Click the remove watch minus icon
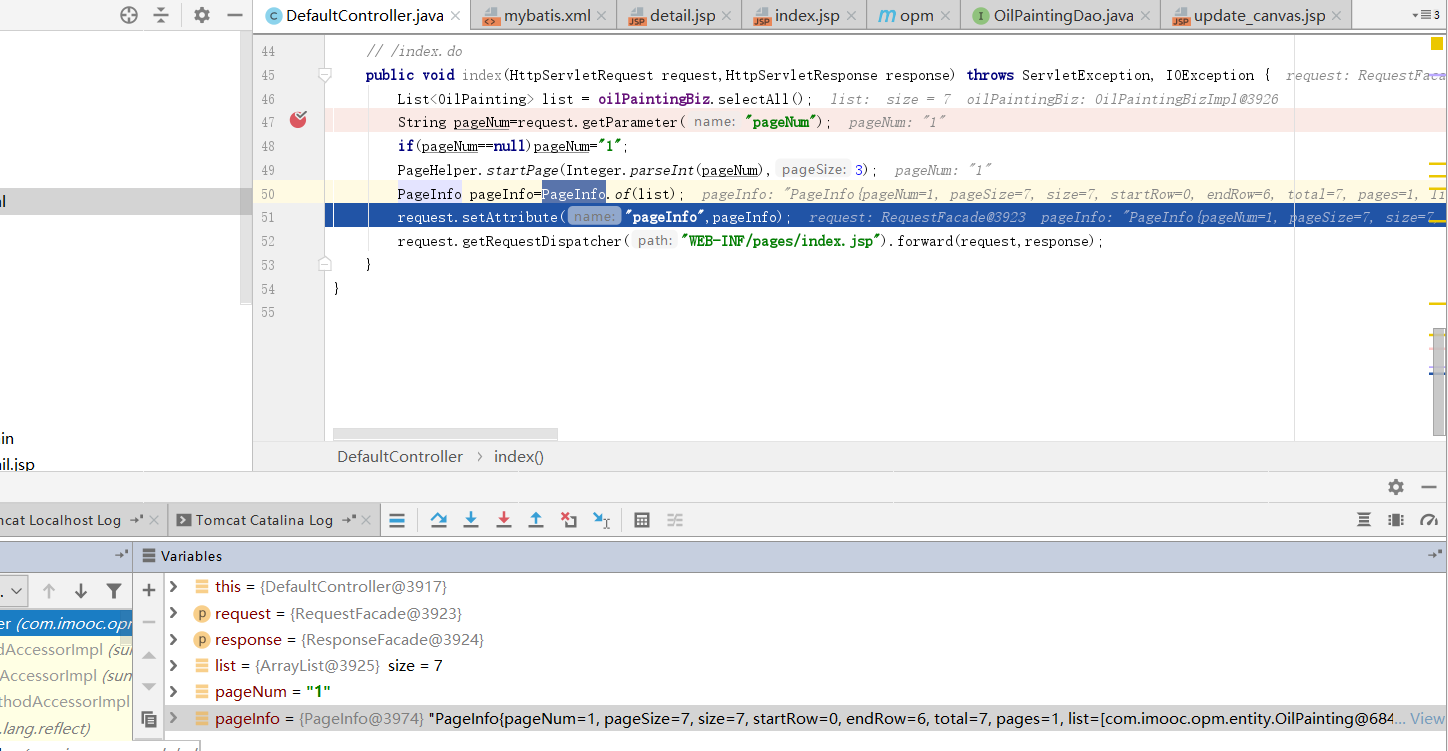 pos(149,622)
